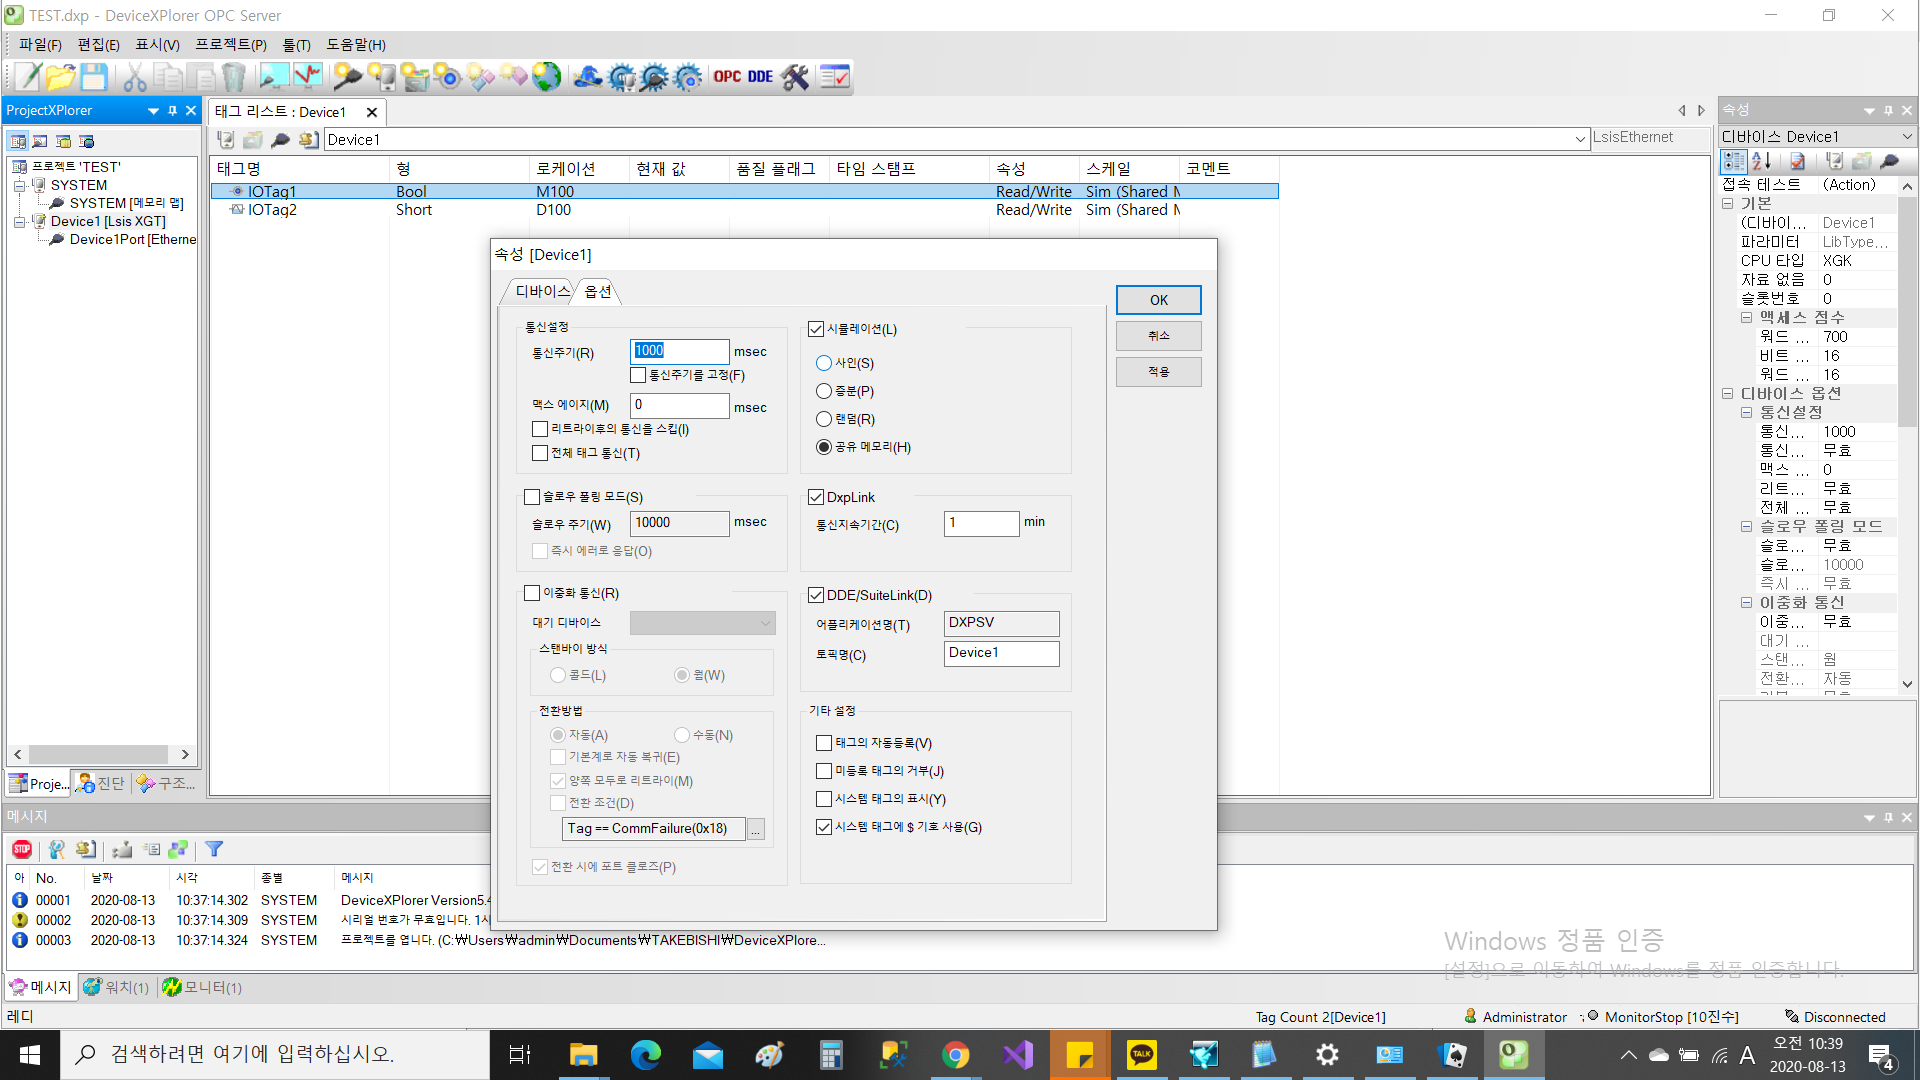Image resolution: width=1920 pixels, height=1080 pixels.
Task: Open Chrome from the taskbar
Action: coord(955,1055)
